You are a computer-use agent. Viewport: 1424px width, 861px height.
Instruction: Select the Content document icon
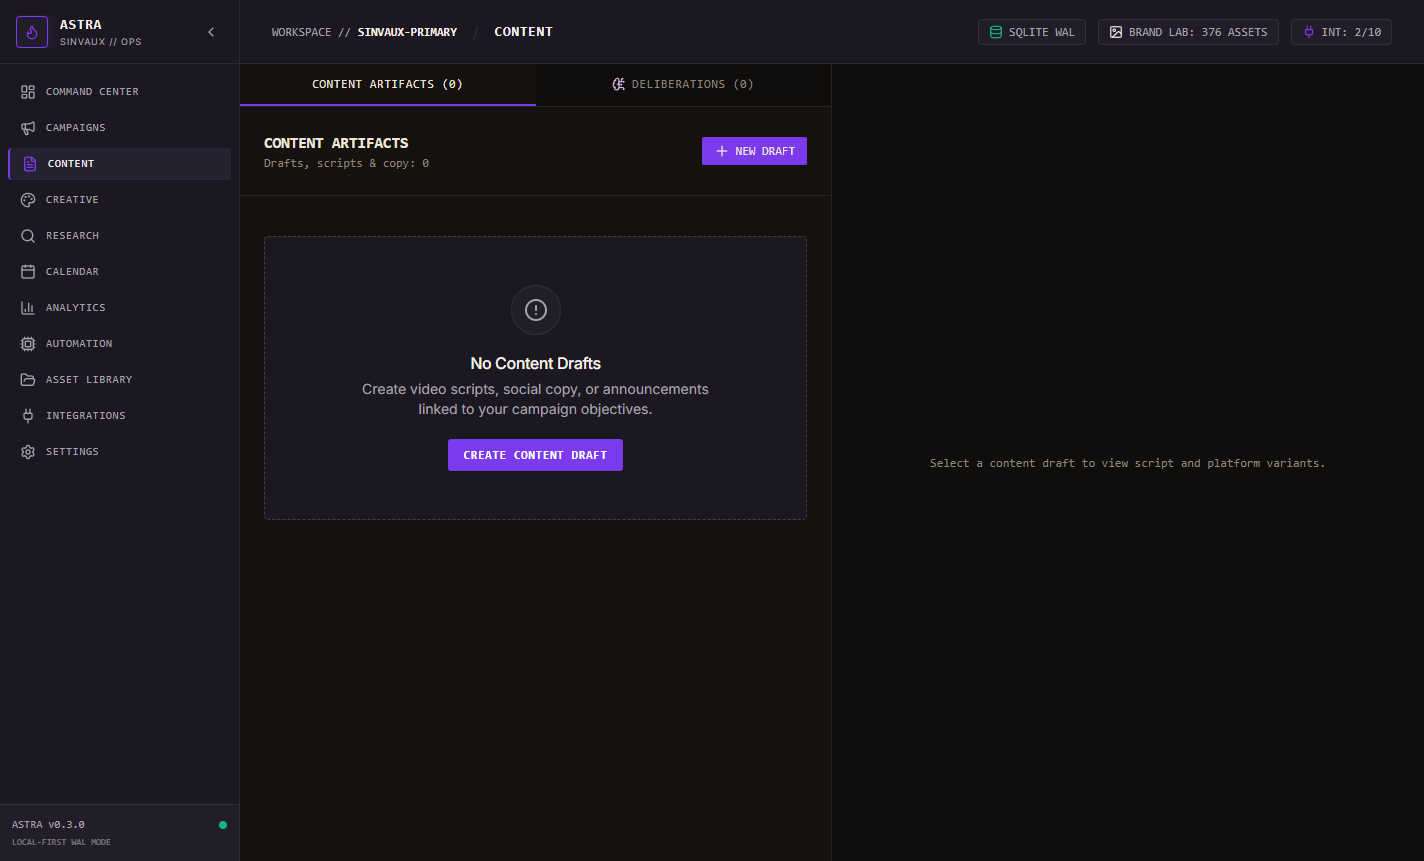coord(30,164)
